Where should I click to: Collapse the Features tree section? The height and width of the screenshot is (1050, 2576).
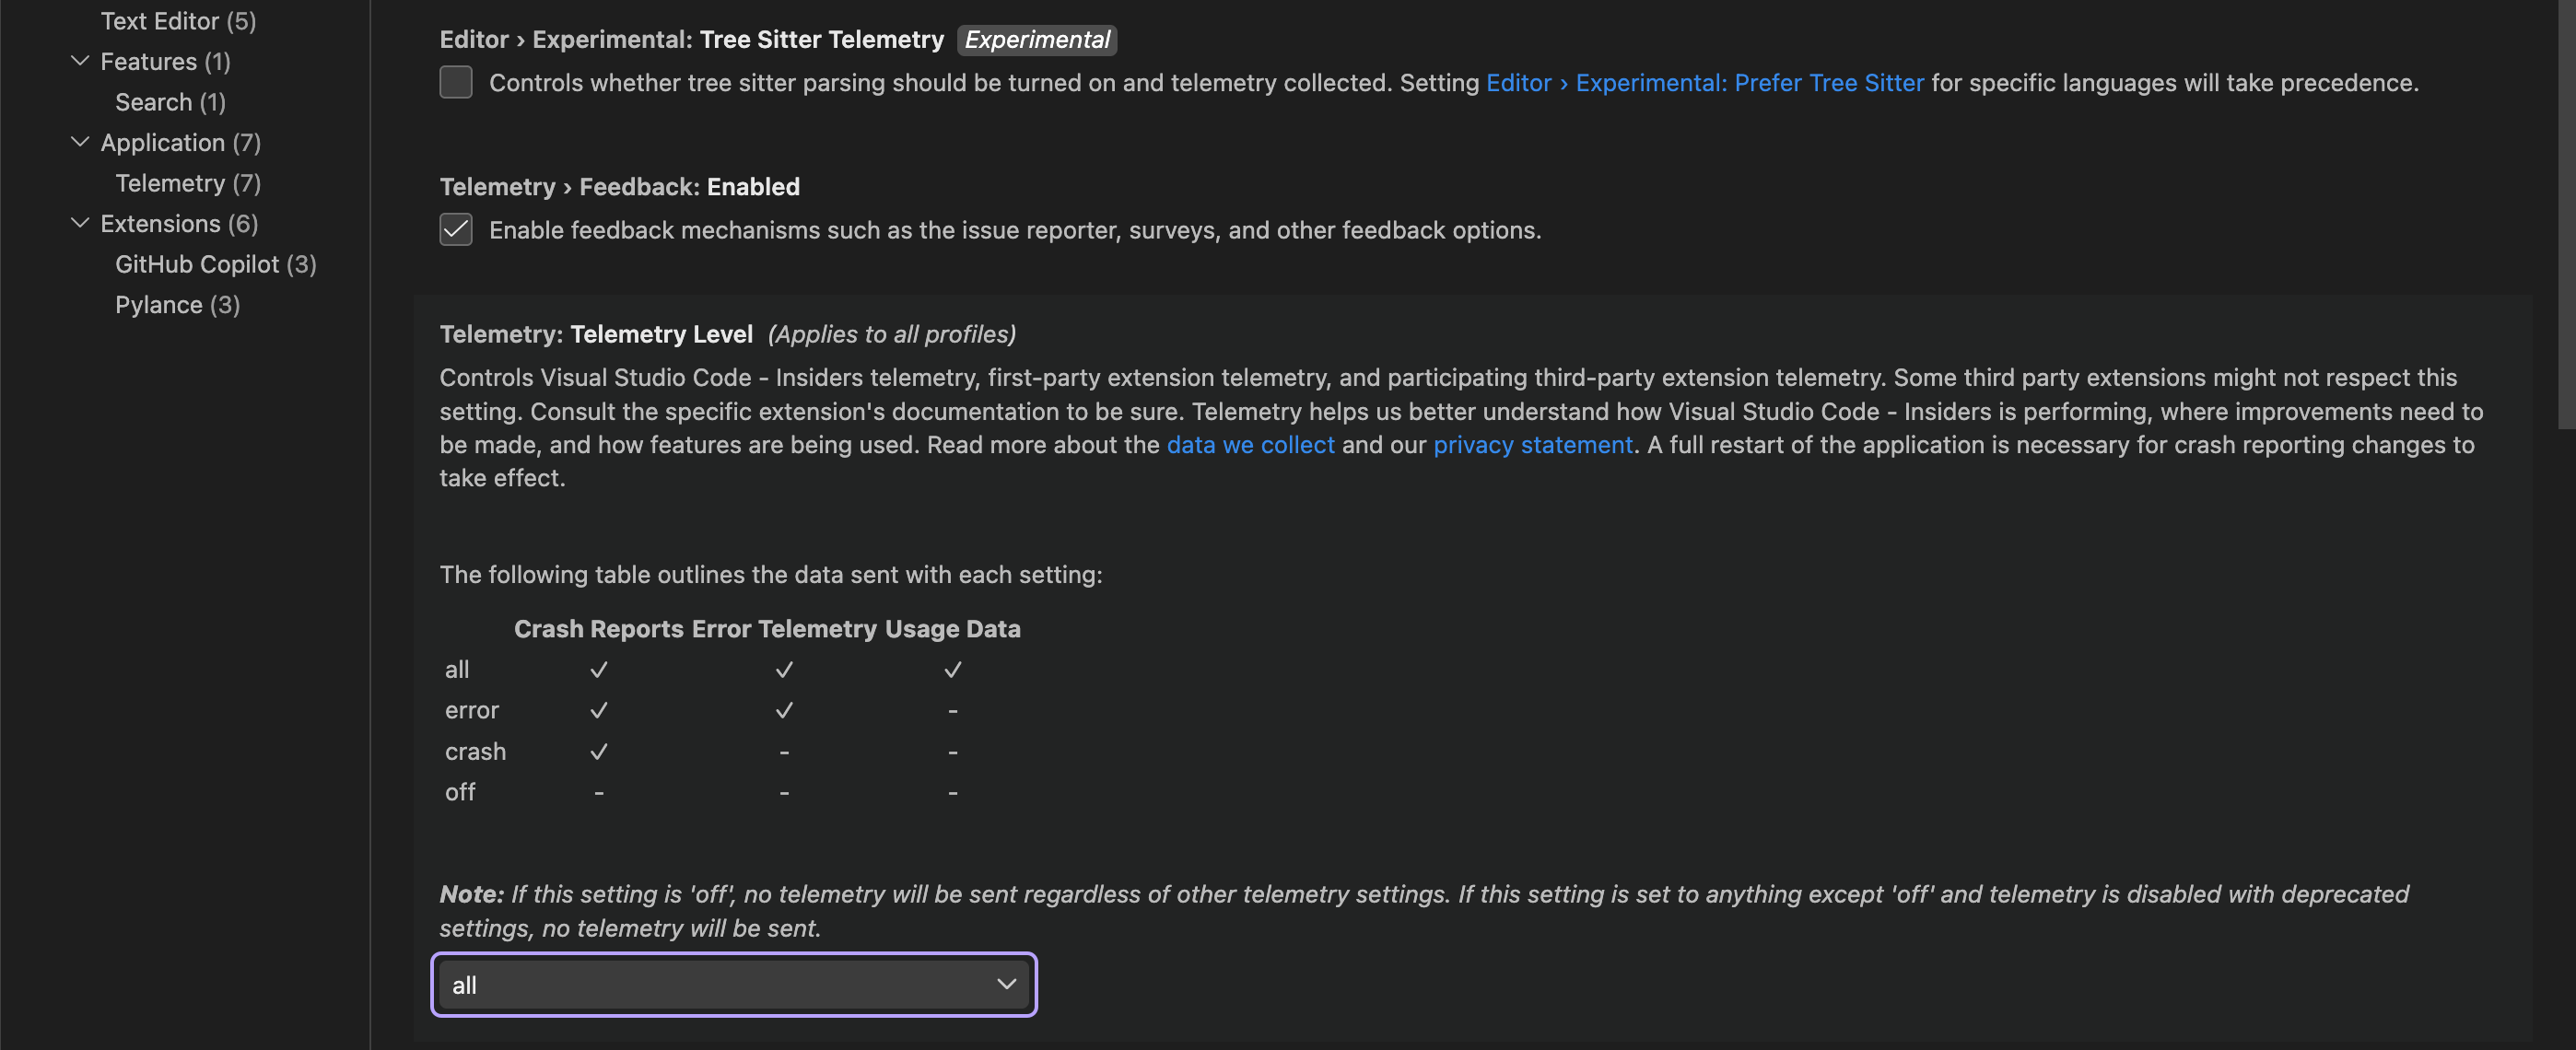[x=80, y=61]
